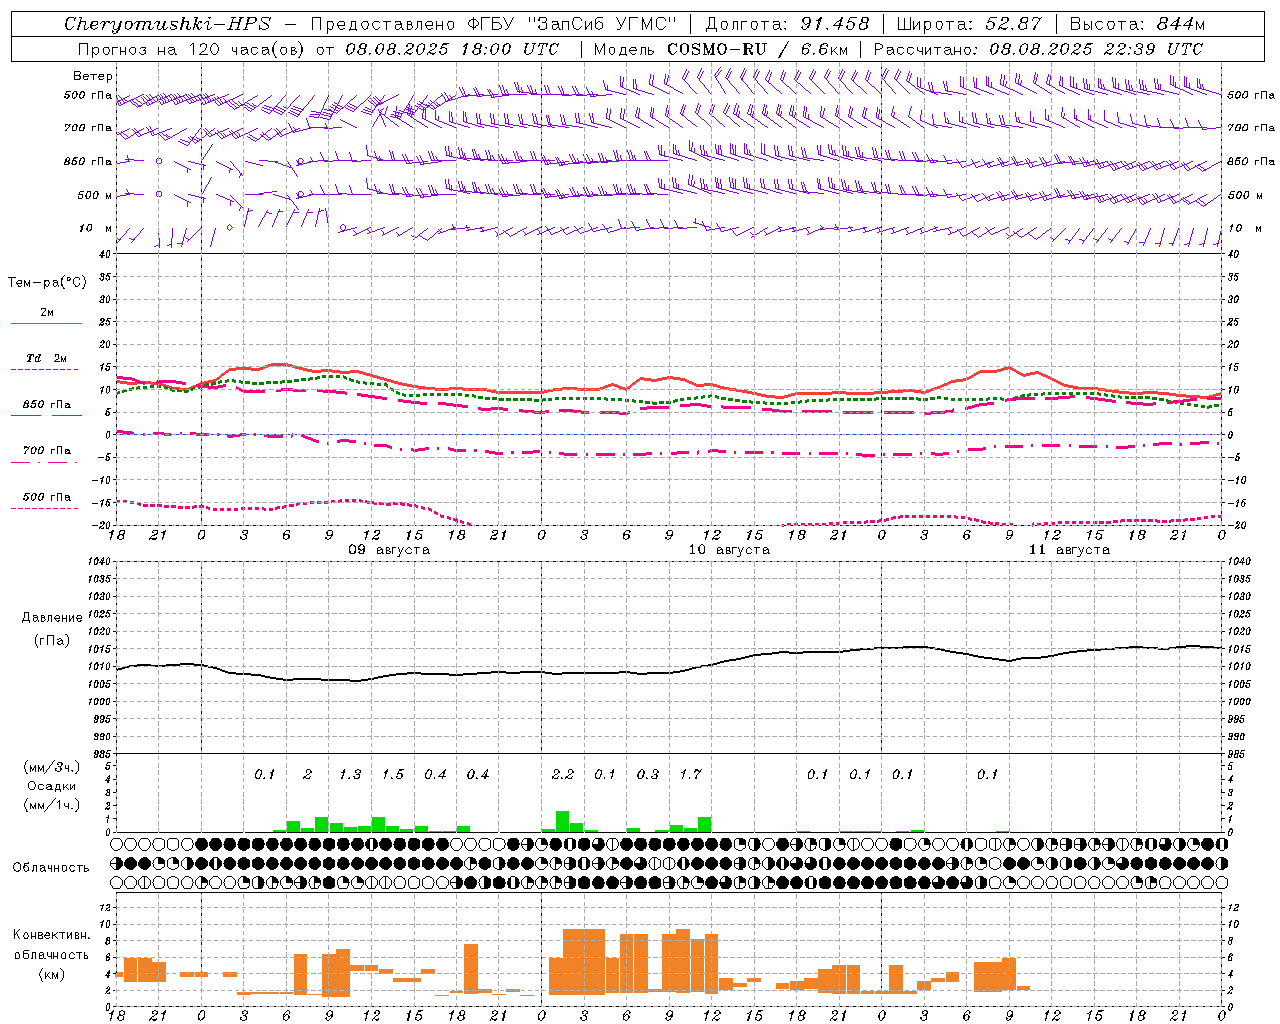Click the date label 10 августа
The image size is (1280, 1024).
[x=729, y=550]
